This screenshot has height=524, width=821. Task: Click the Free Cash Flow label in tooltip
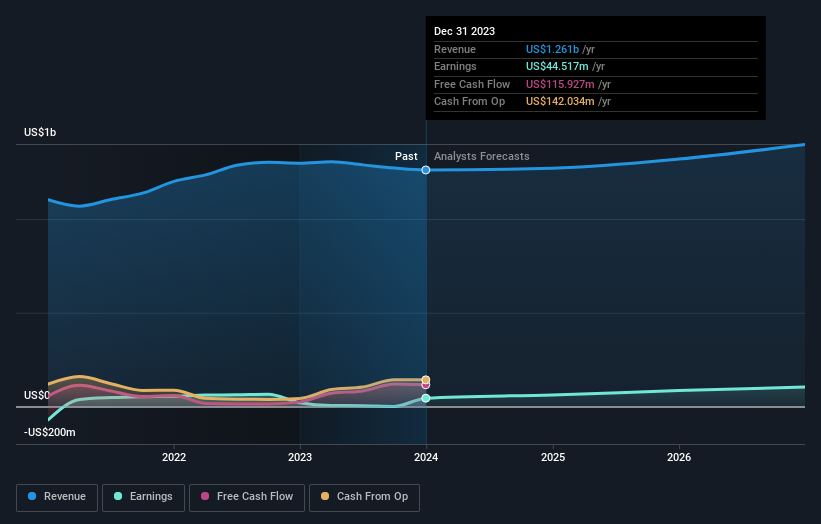pyautogui.click(x=472, y=84)
